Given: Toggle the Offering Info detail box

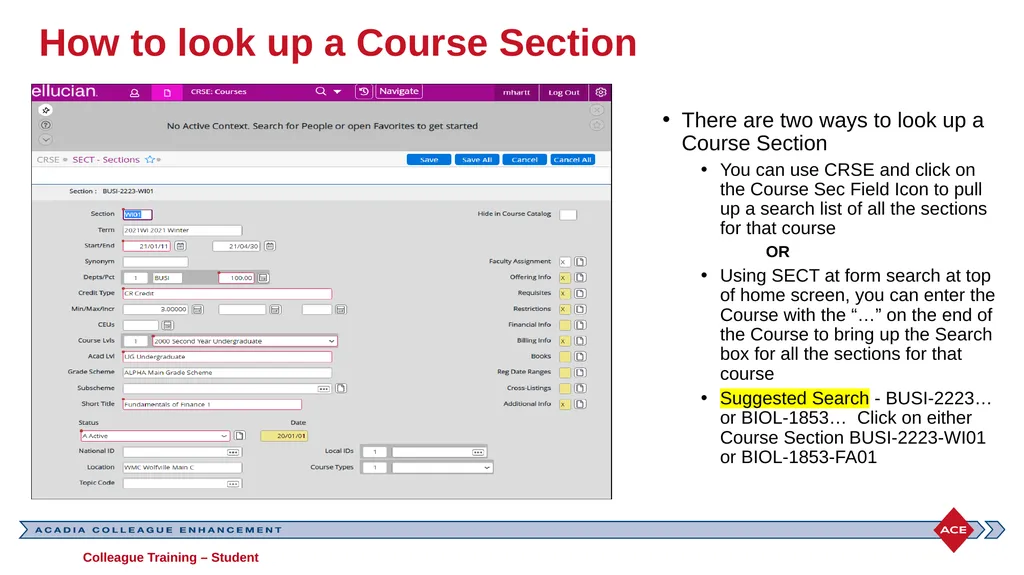Looking at the screenshot, I should pyautogui.click(x=564, y=278).
